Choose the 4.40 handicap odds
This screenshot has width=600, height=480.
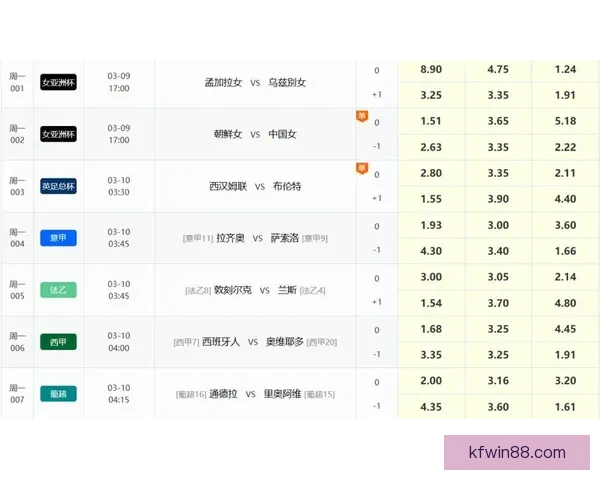click(565, 199)
